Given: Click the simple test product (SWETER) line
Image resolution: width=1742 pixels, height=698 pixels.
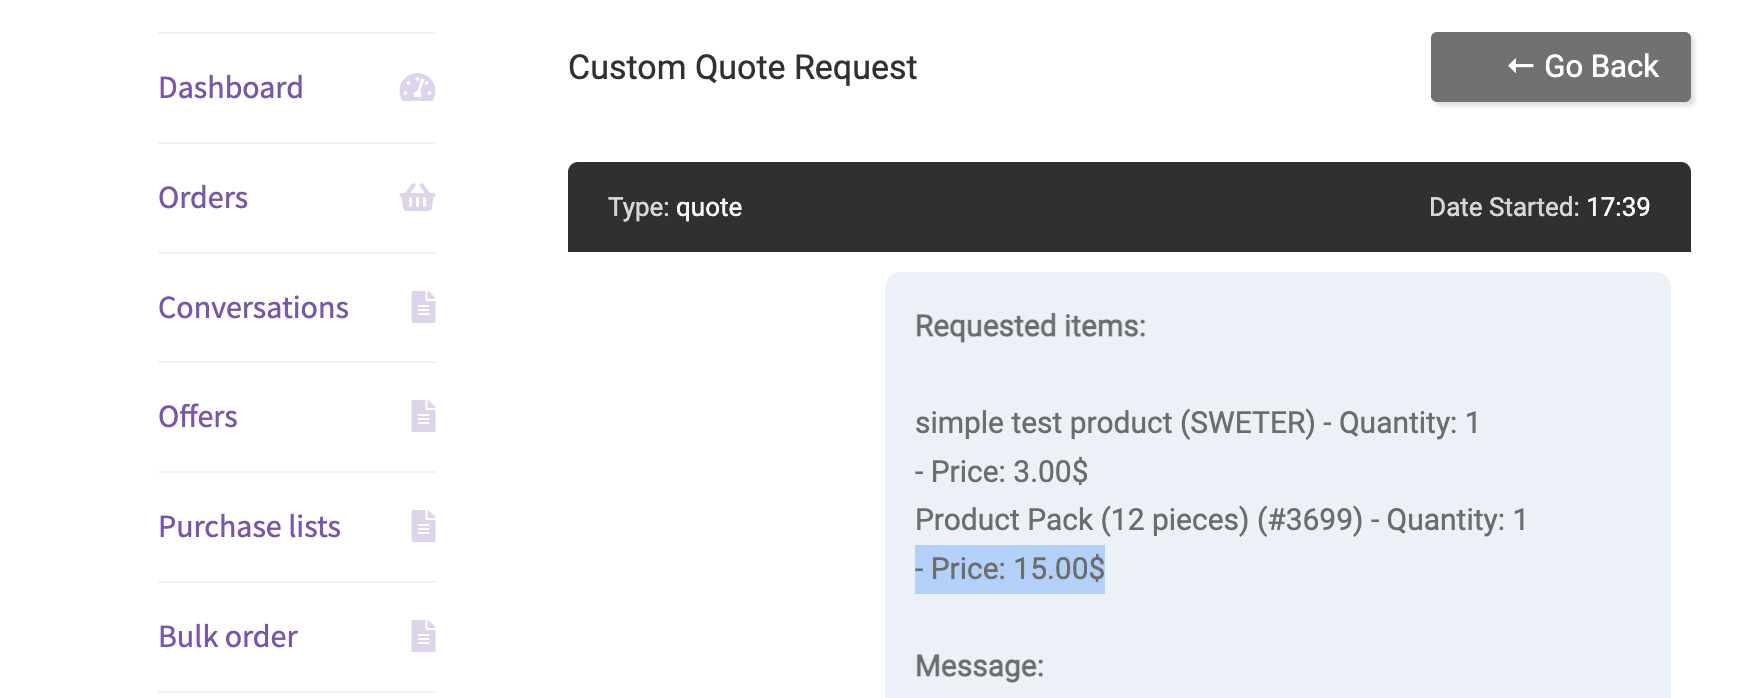Looking at the screenshot, I should coord(1196,423).
